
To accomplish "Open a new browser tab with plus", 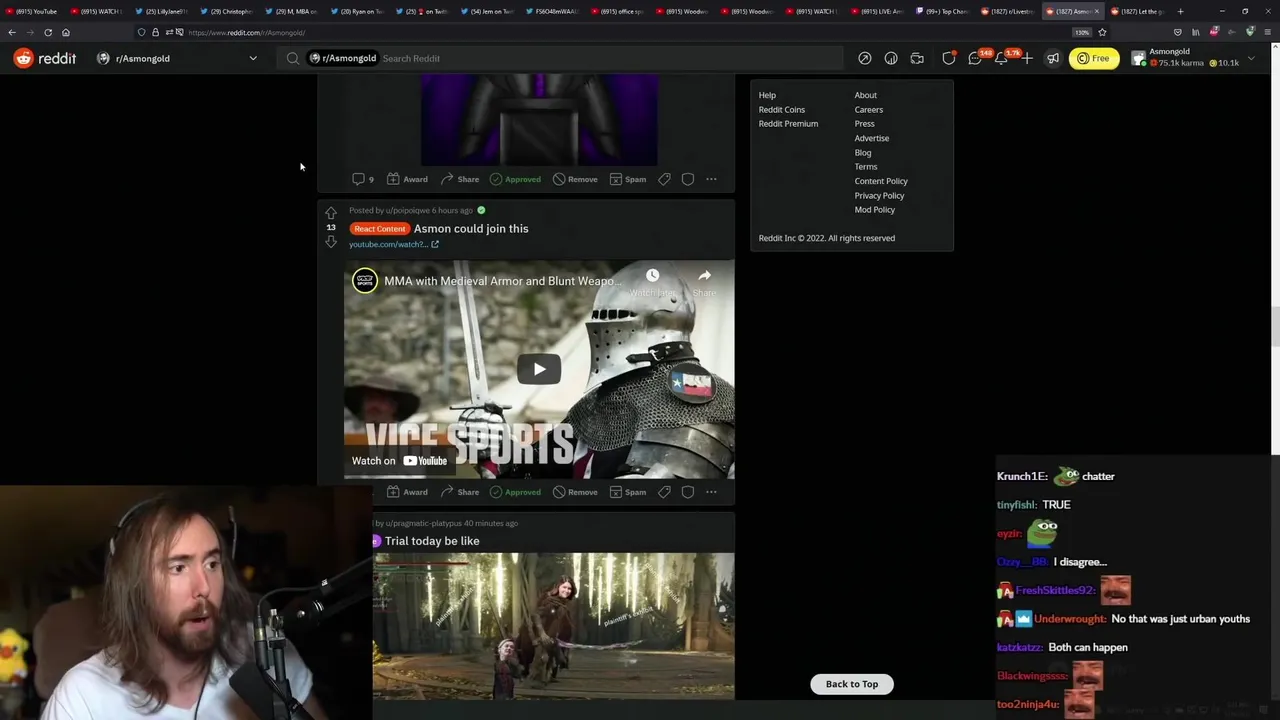I will (1180, 11).
